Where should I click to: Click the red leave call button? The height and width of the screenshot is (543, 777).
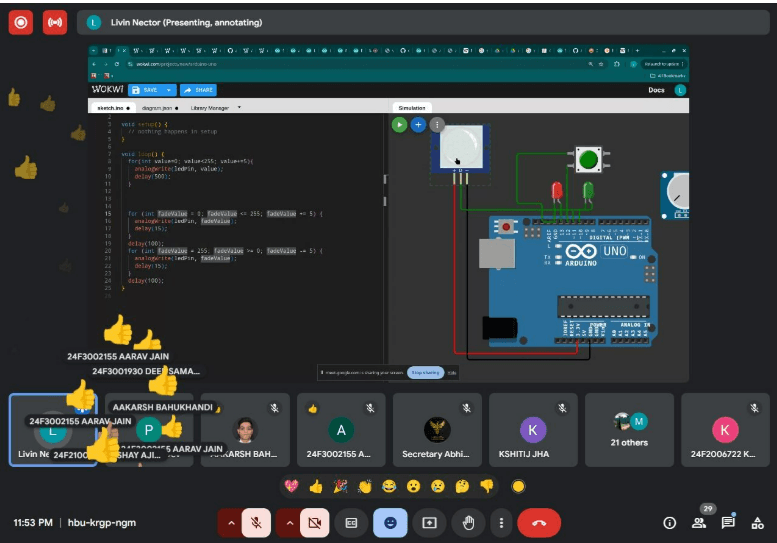539,523
